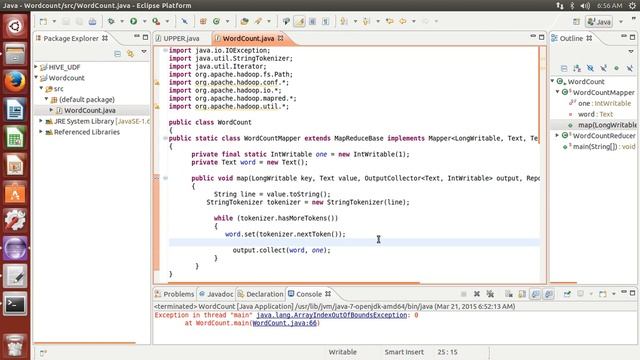Toggle Link with Editor in Package Explorer
Image resolution: width=640 pixels, height=360 pixels.
pos(131,53)
